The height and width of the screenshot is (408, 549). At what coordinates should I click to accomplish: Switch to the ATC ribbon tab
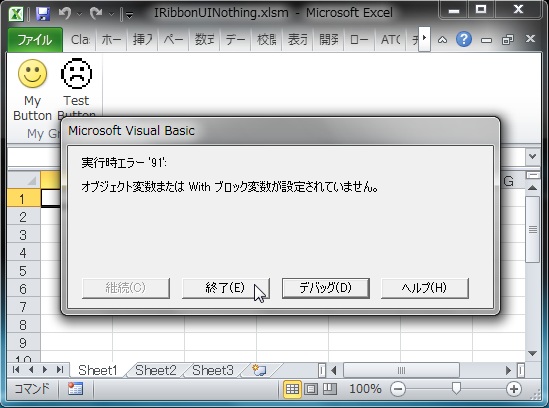pos(390,40)
